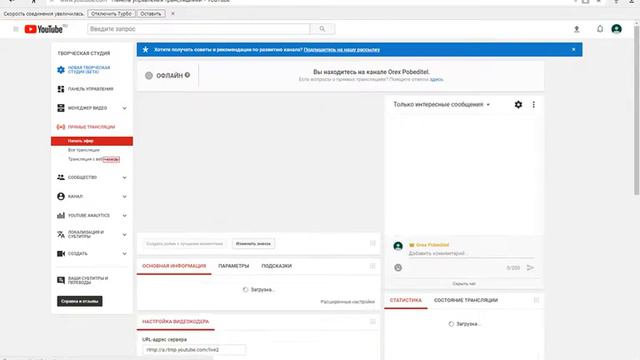Go to the YouTube home logo
Image resolution: width=640 pixels, height=360 pixels.
[44, 29]
